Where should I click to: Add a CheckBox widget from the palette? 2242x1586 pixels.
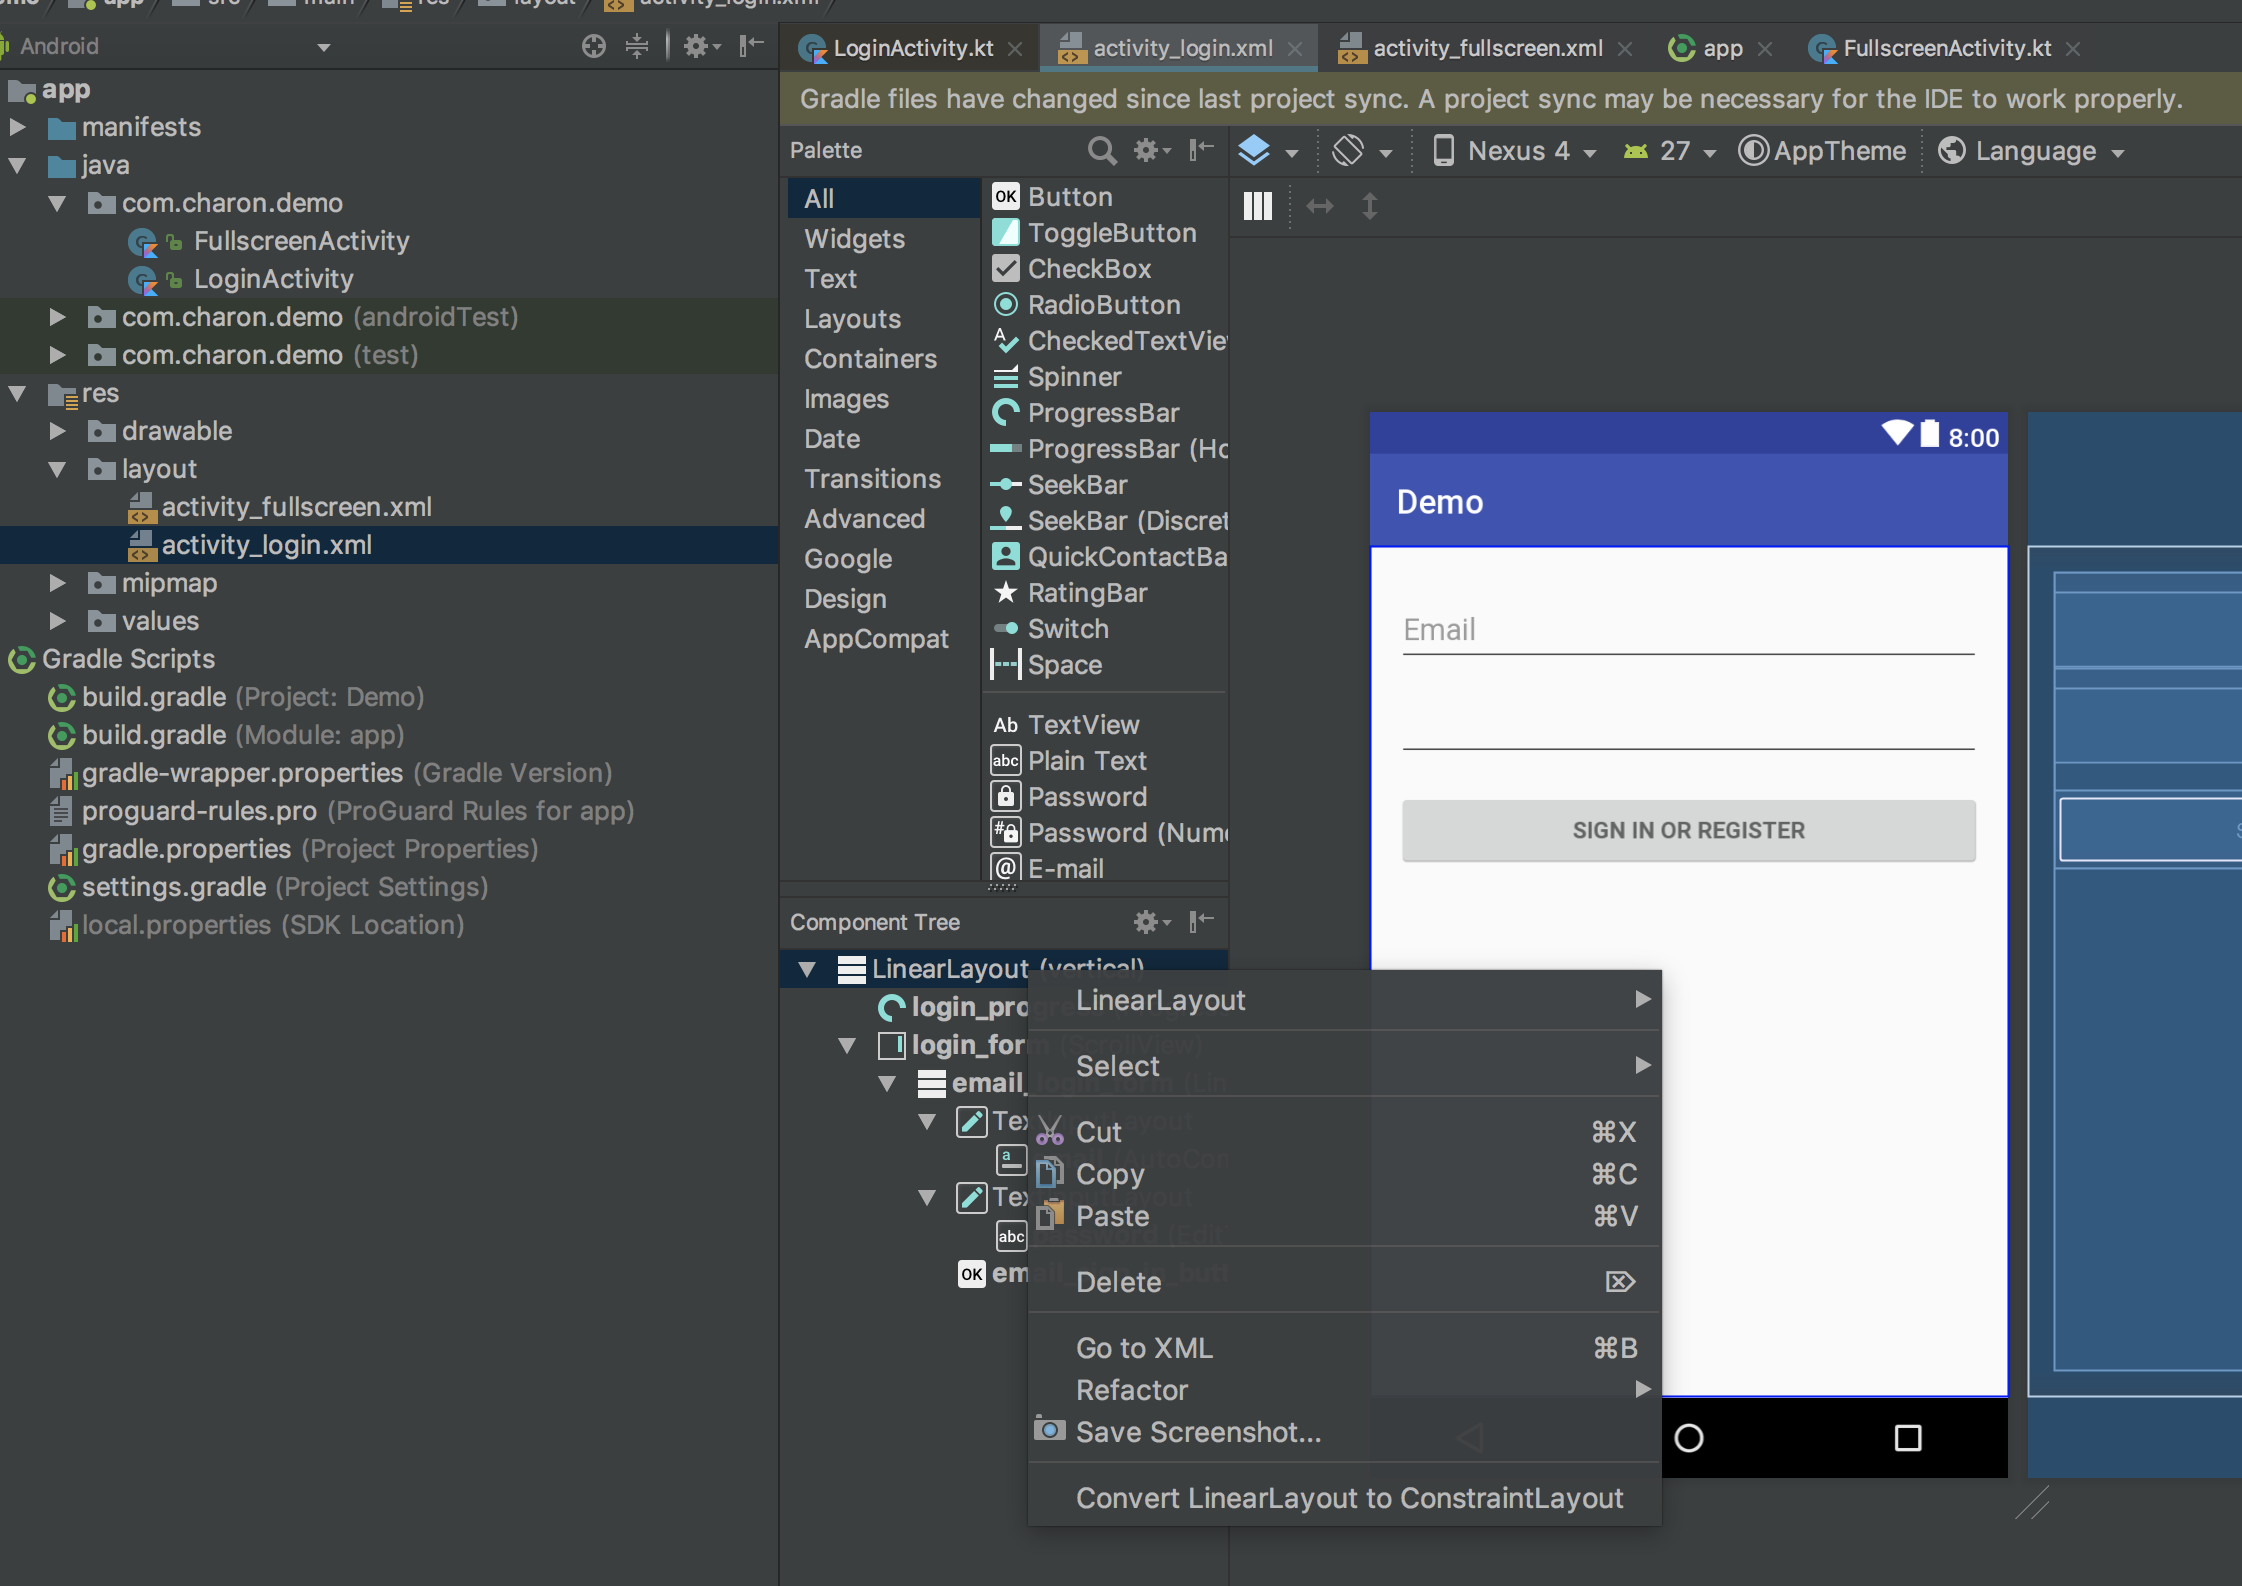[1089, 269]
